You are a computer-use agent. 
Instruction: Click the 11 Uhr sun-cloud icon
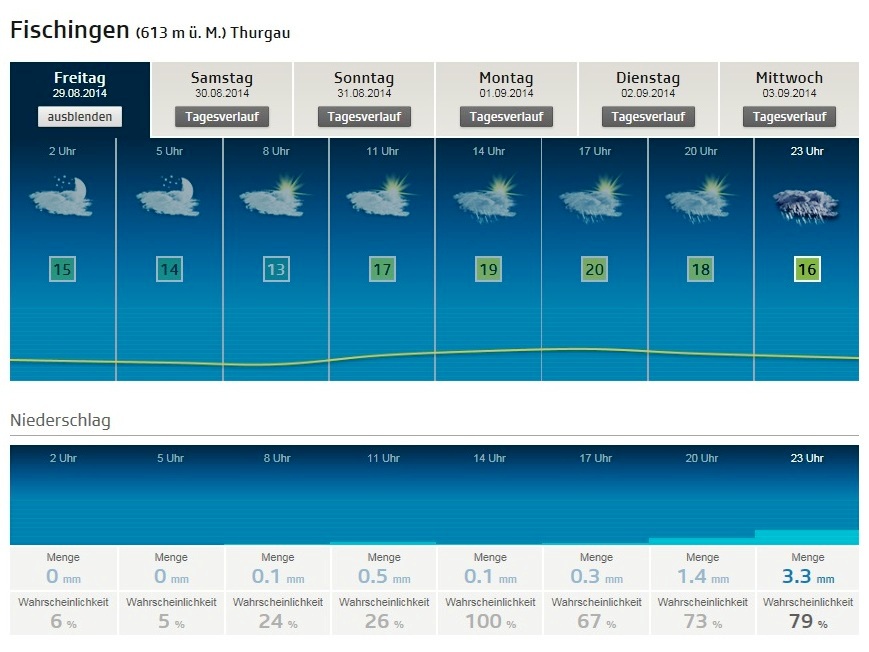point(380,196)
